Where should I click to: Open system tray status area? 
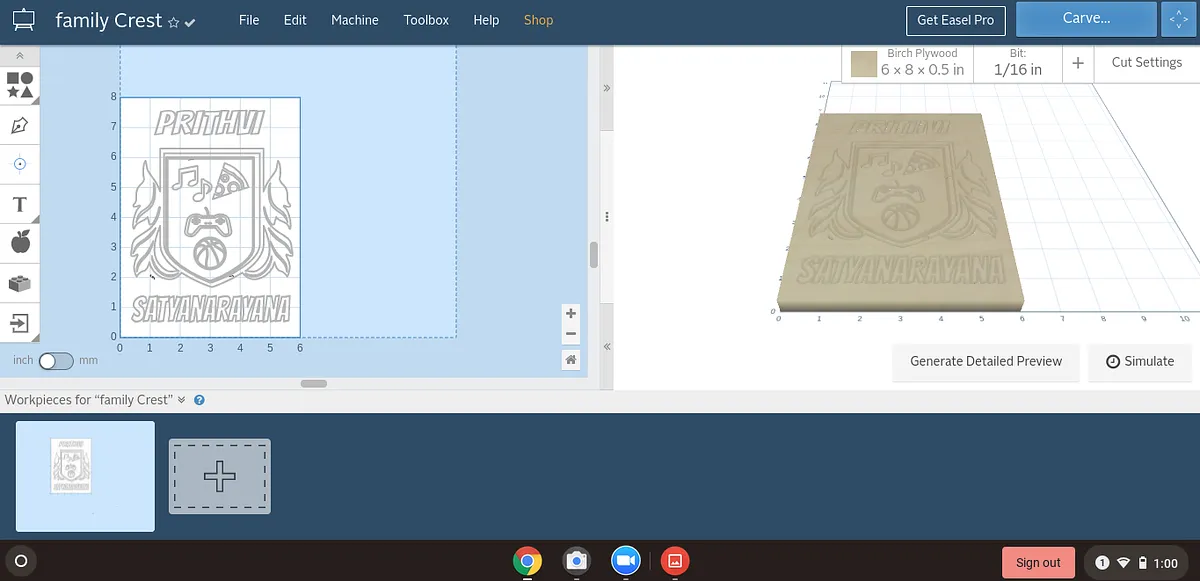pos(1139,562)
